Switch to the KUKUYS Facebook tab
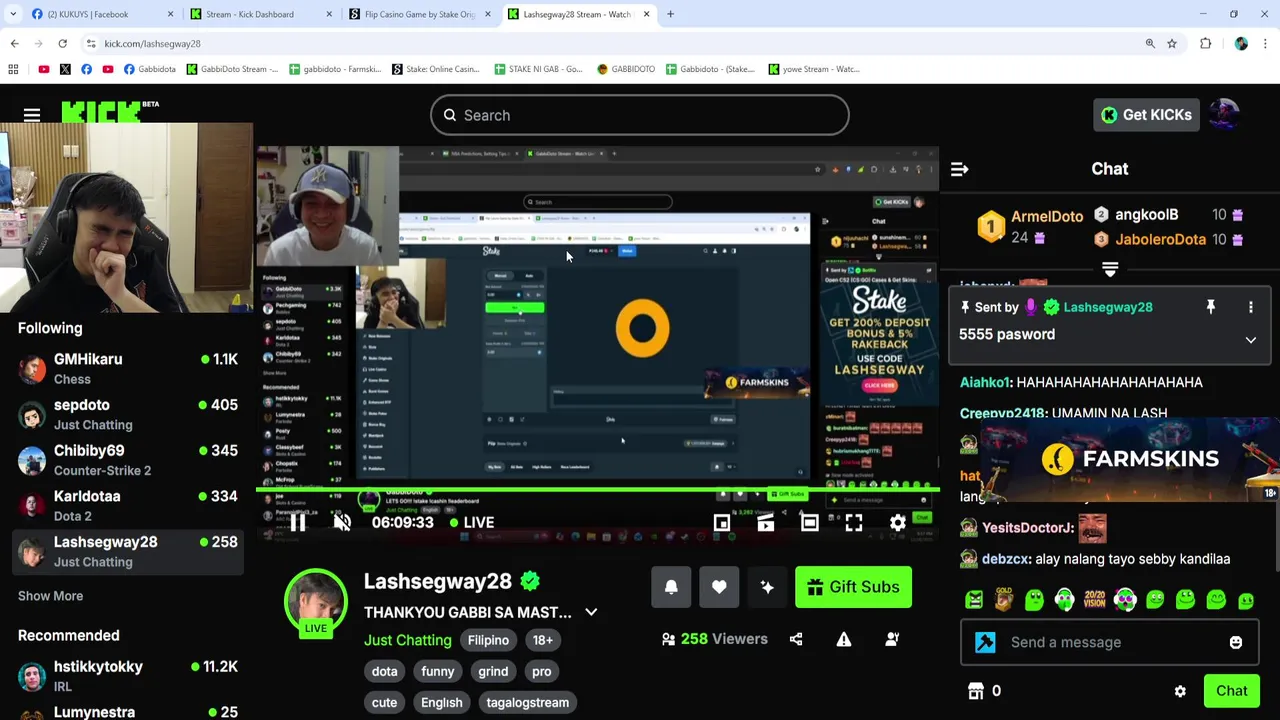The height and width of the screenshot is (720, 1280). [x=102, y=14]
